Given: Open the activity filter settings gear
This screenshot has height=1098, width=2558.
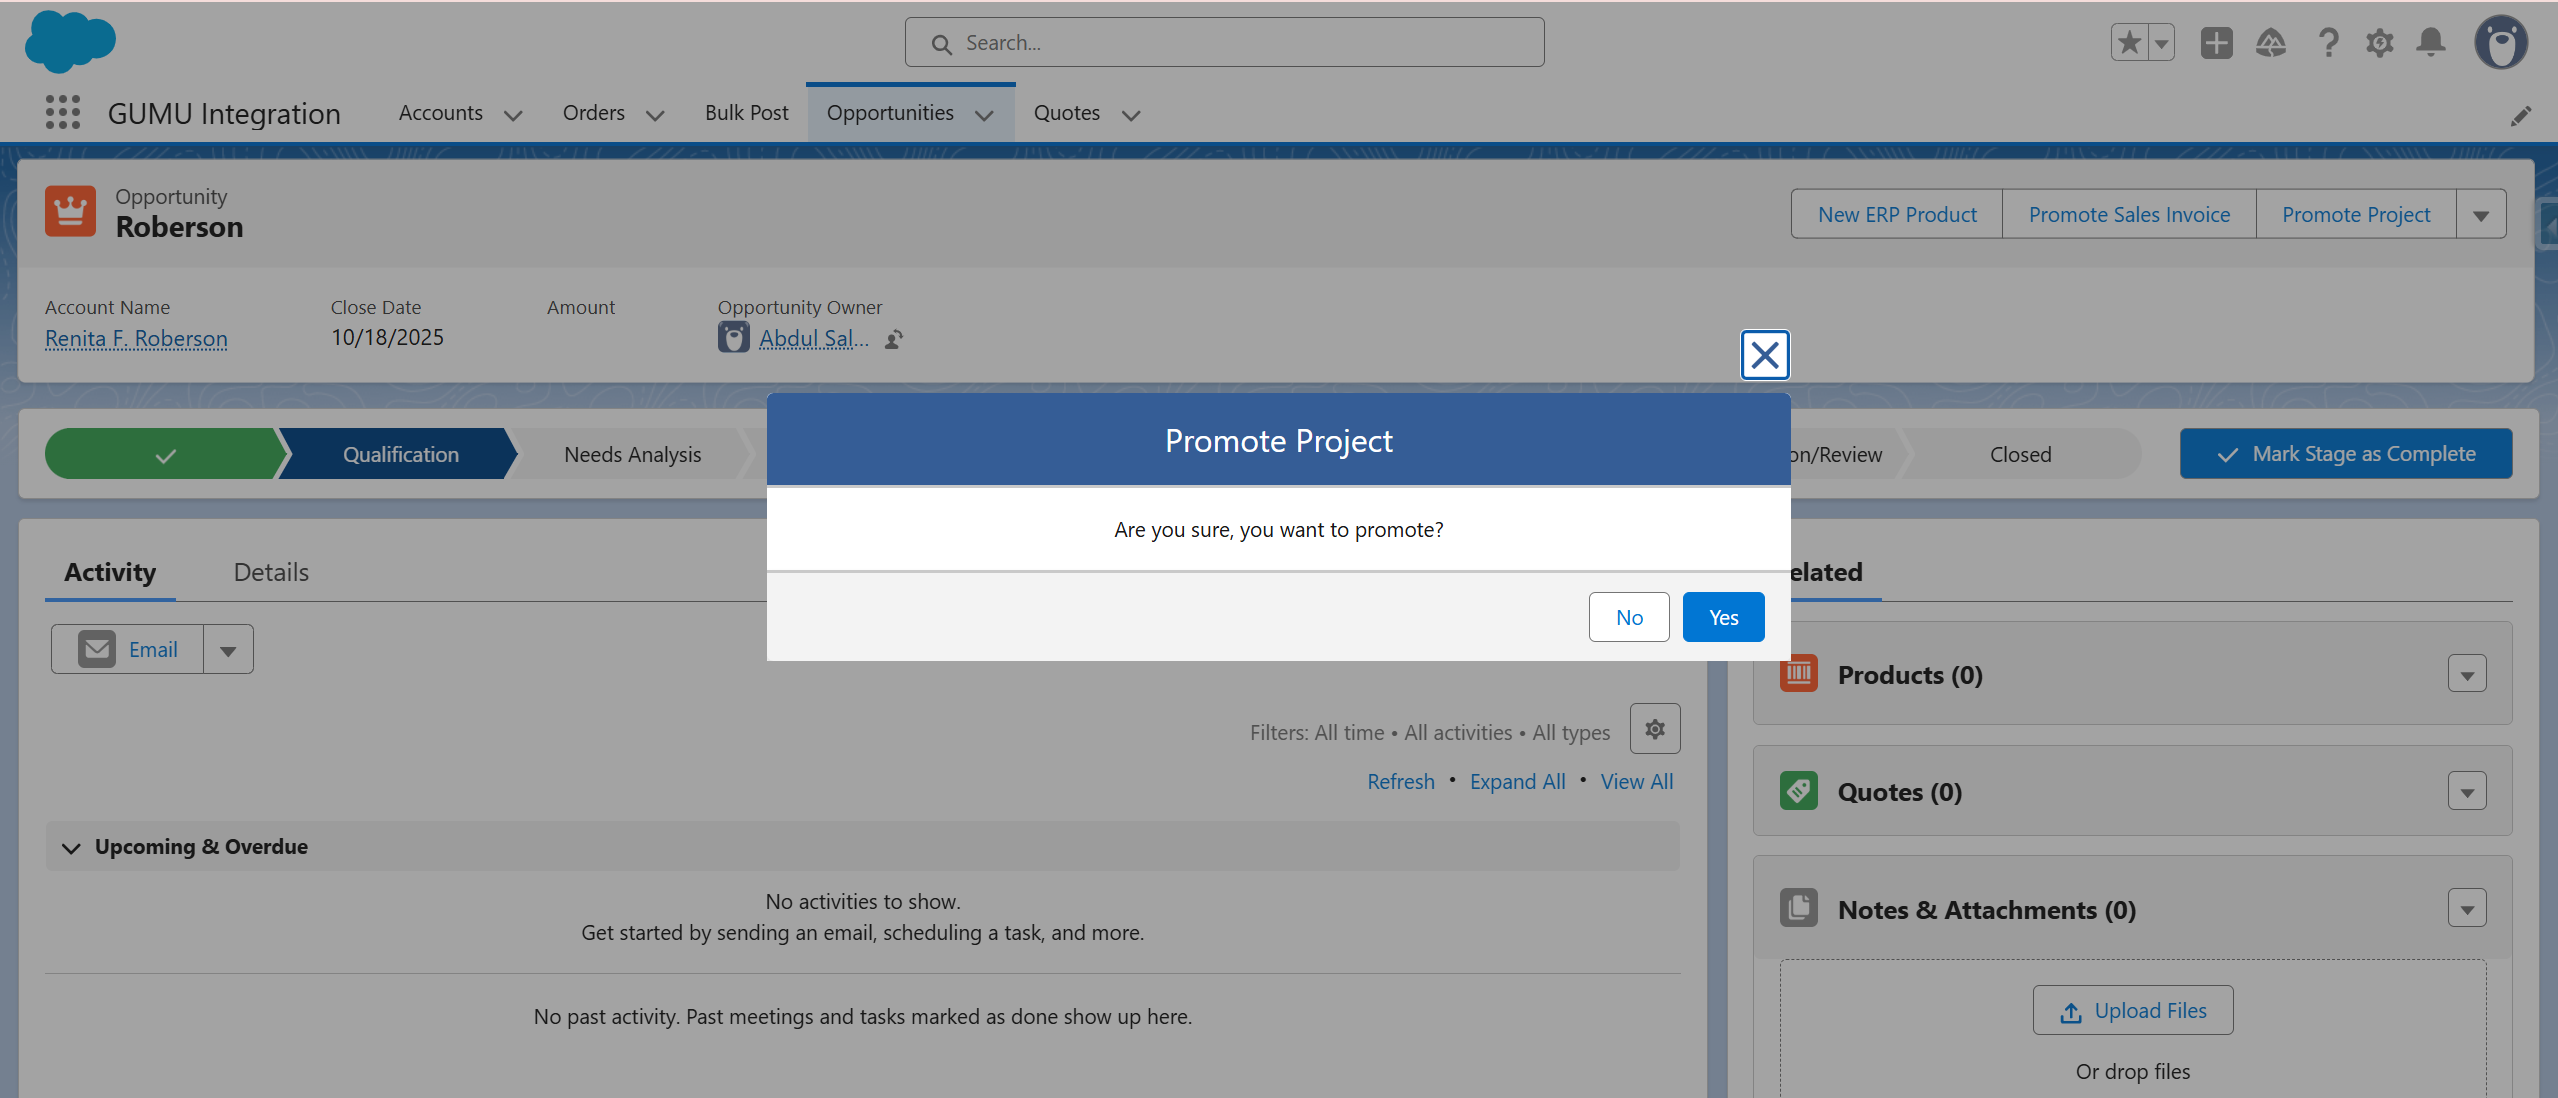Looking at the screenshot, I should click(x=1654, y=729).
